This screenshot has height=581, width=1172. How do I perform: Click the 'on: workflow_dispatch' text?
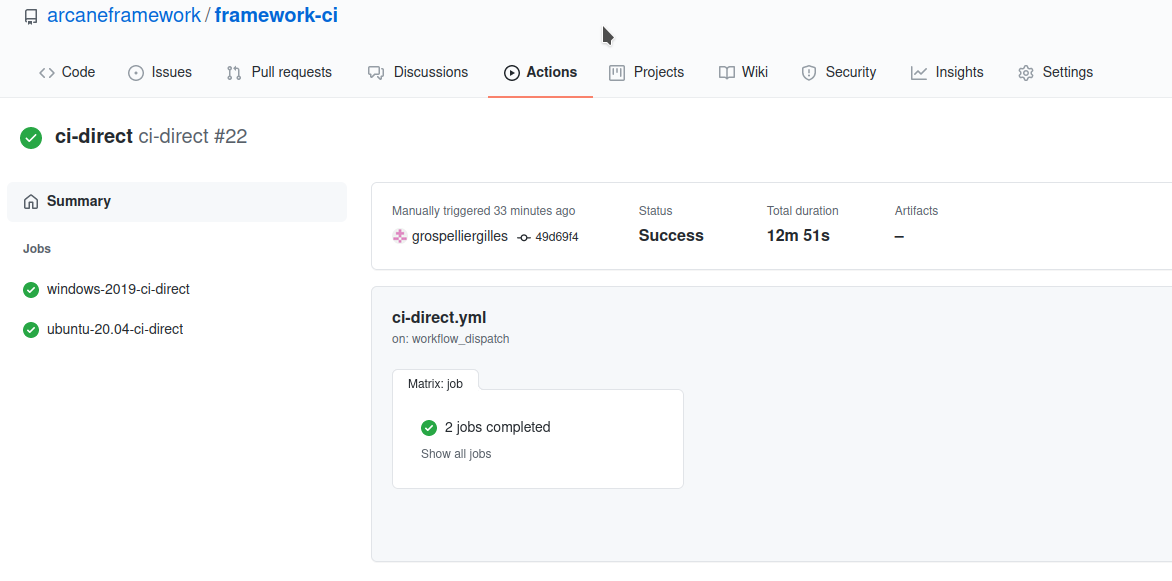451,339
